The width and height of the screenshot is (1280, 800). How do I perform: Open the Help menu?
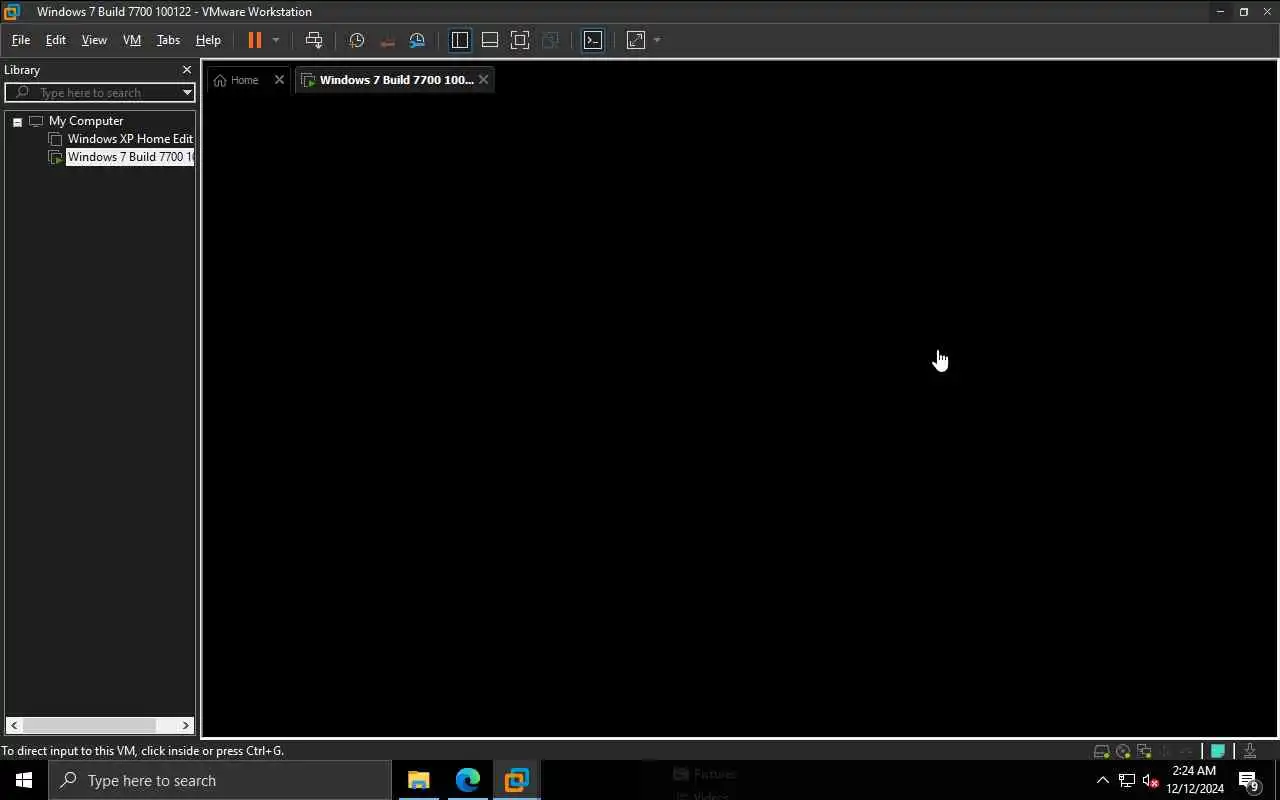(x=208, y=40)
